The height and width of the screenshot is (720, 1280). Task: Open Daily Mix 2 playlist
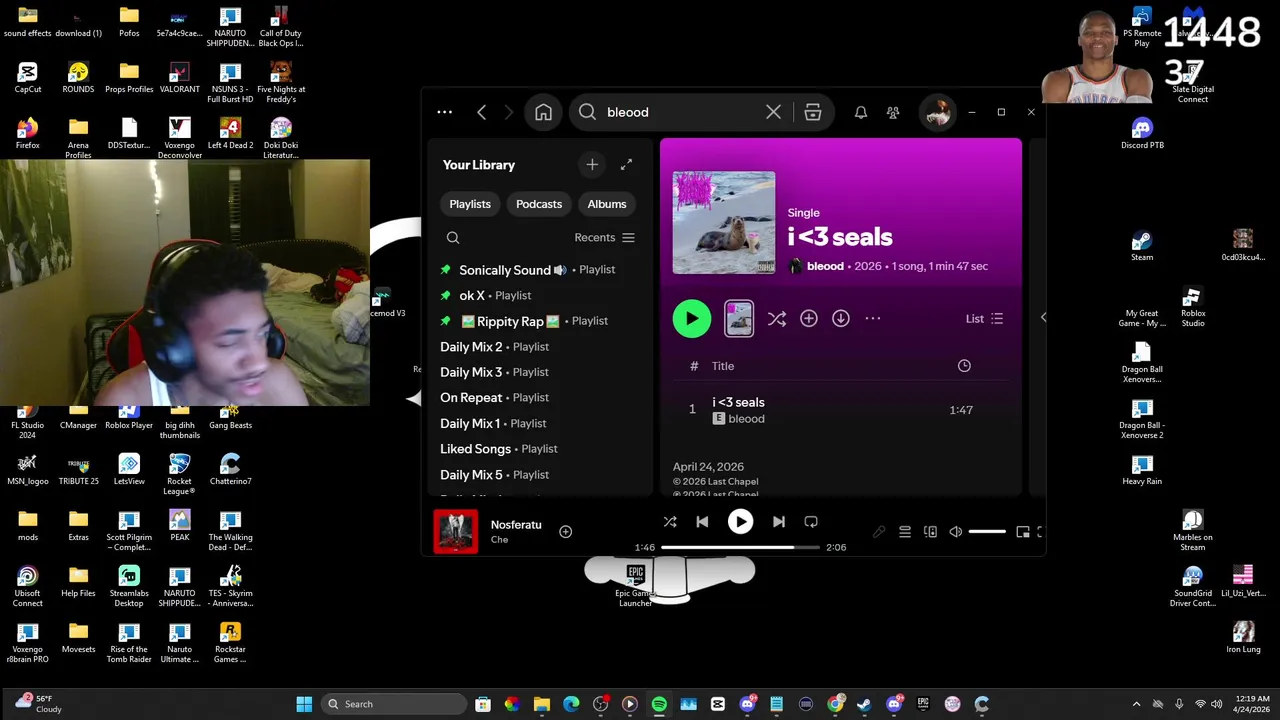coord(538,347)
